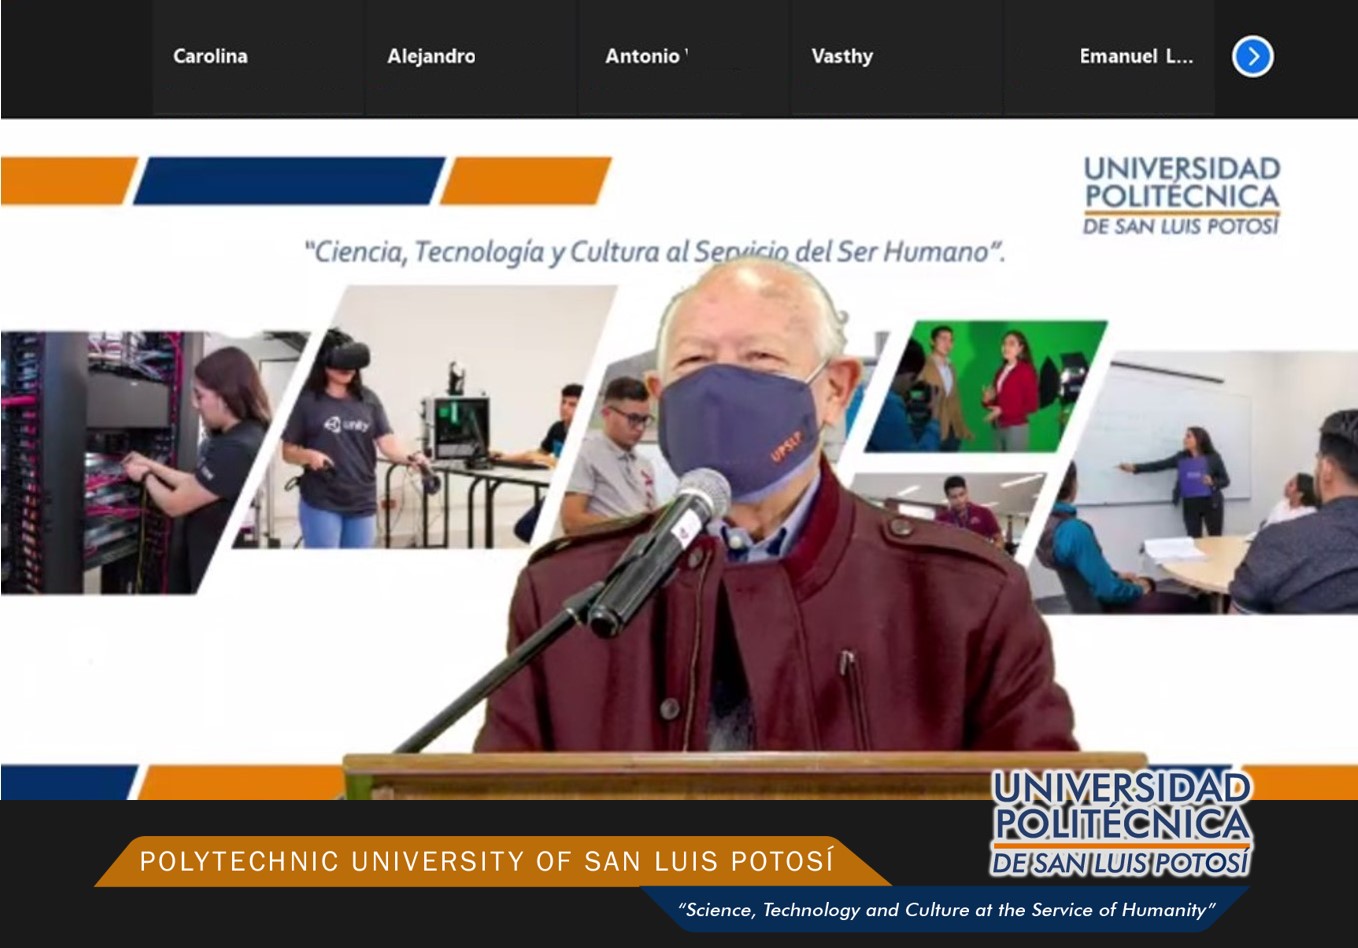Show next participants with blue arrow button
The image size is (1358, 948).
click(1253, 56)
